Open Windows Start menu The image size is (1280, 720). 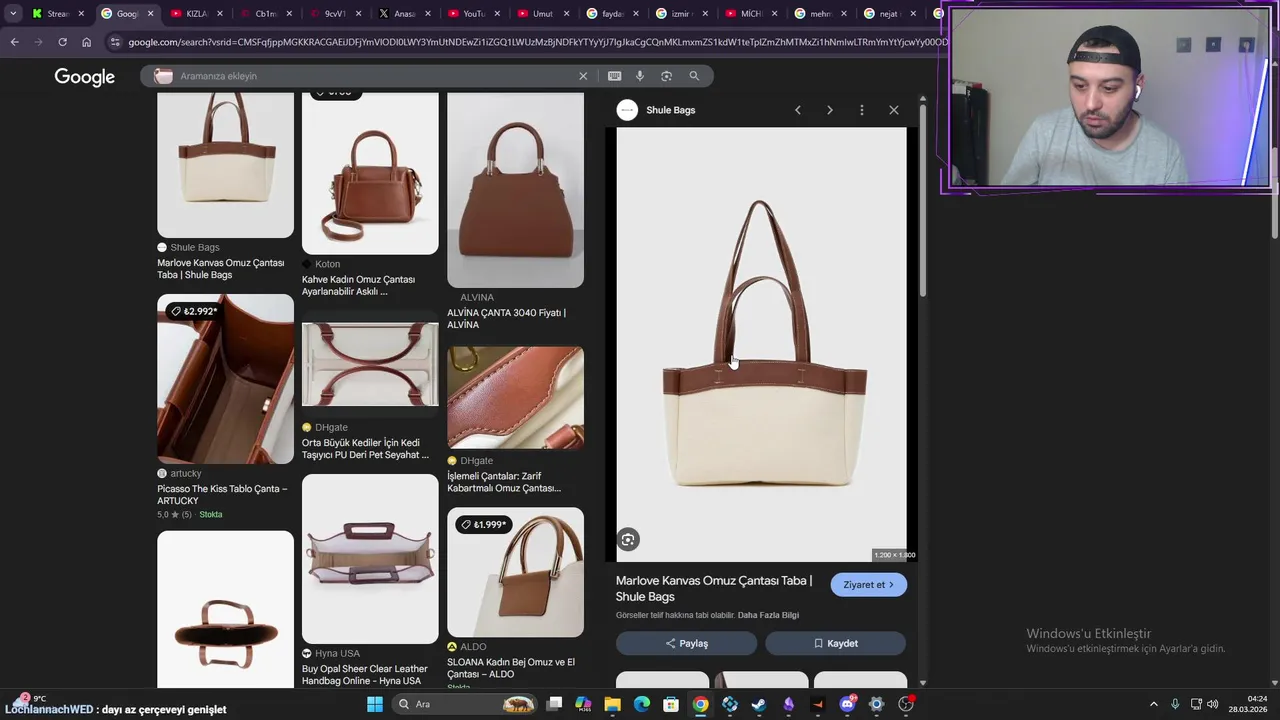click(x=374, y=704)
